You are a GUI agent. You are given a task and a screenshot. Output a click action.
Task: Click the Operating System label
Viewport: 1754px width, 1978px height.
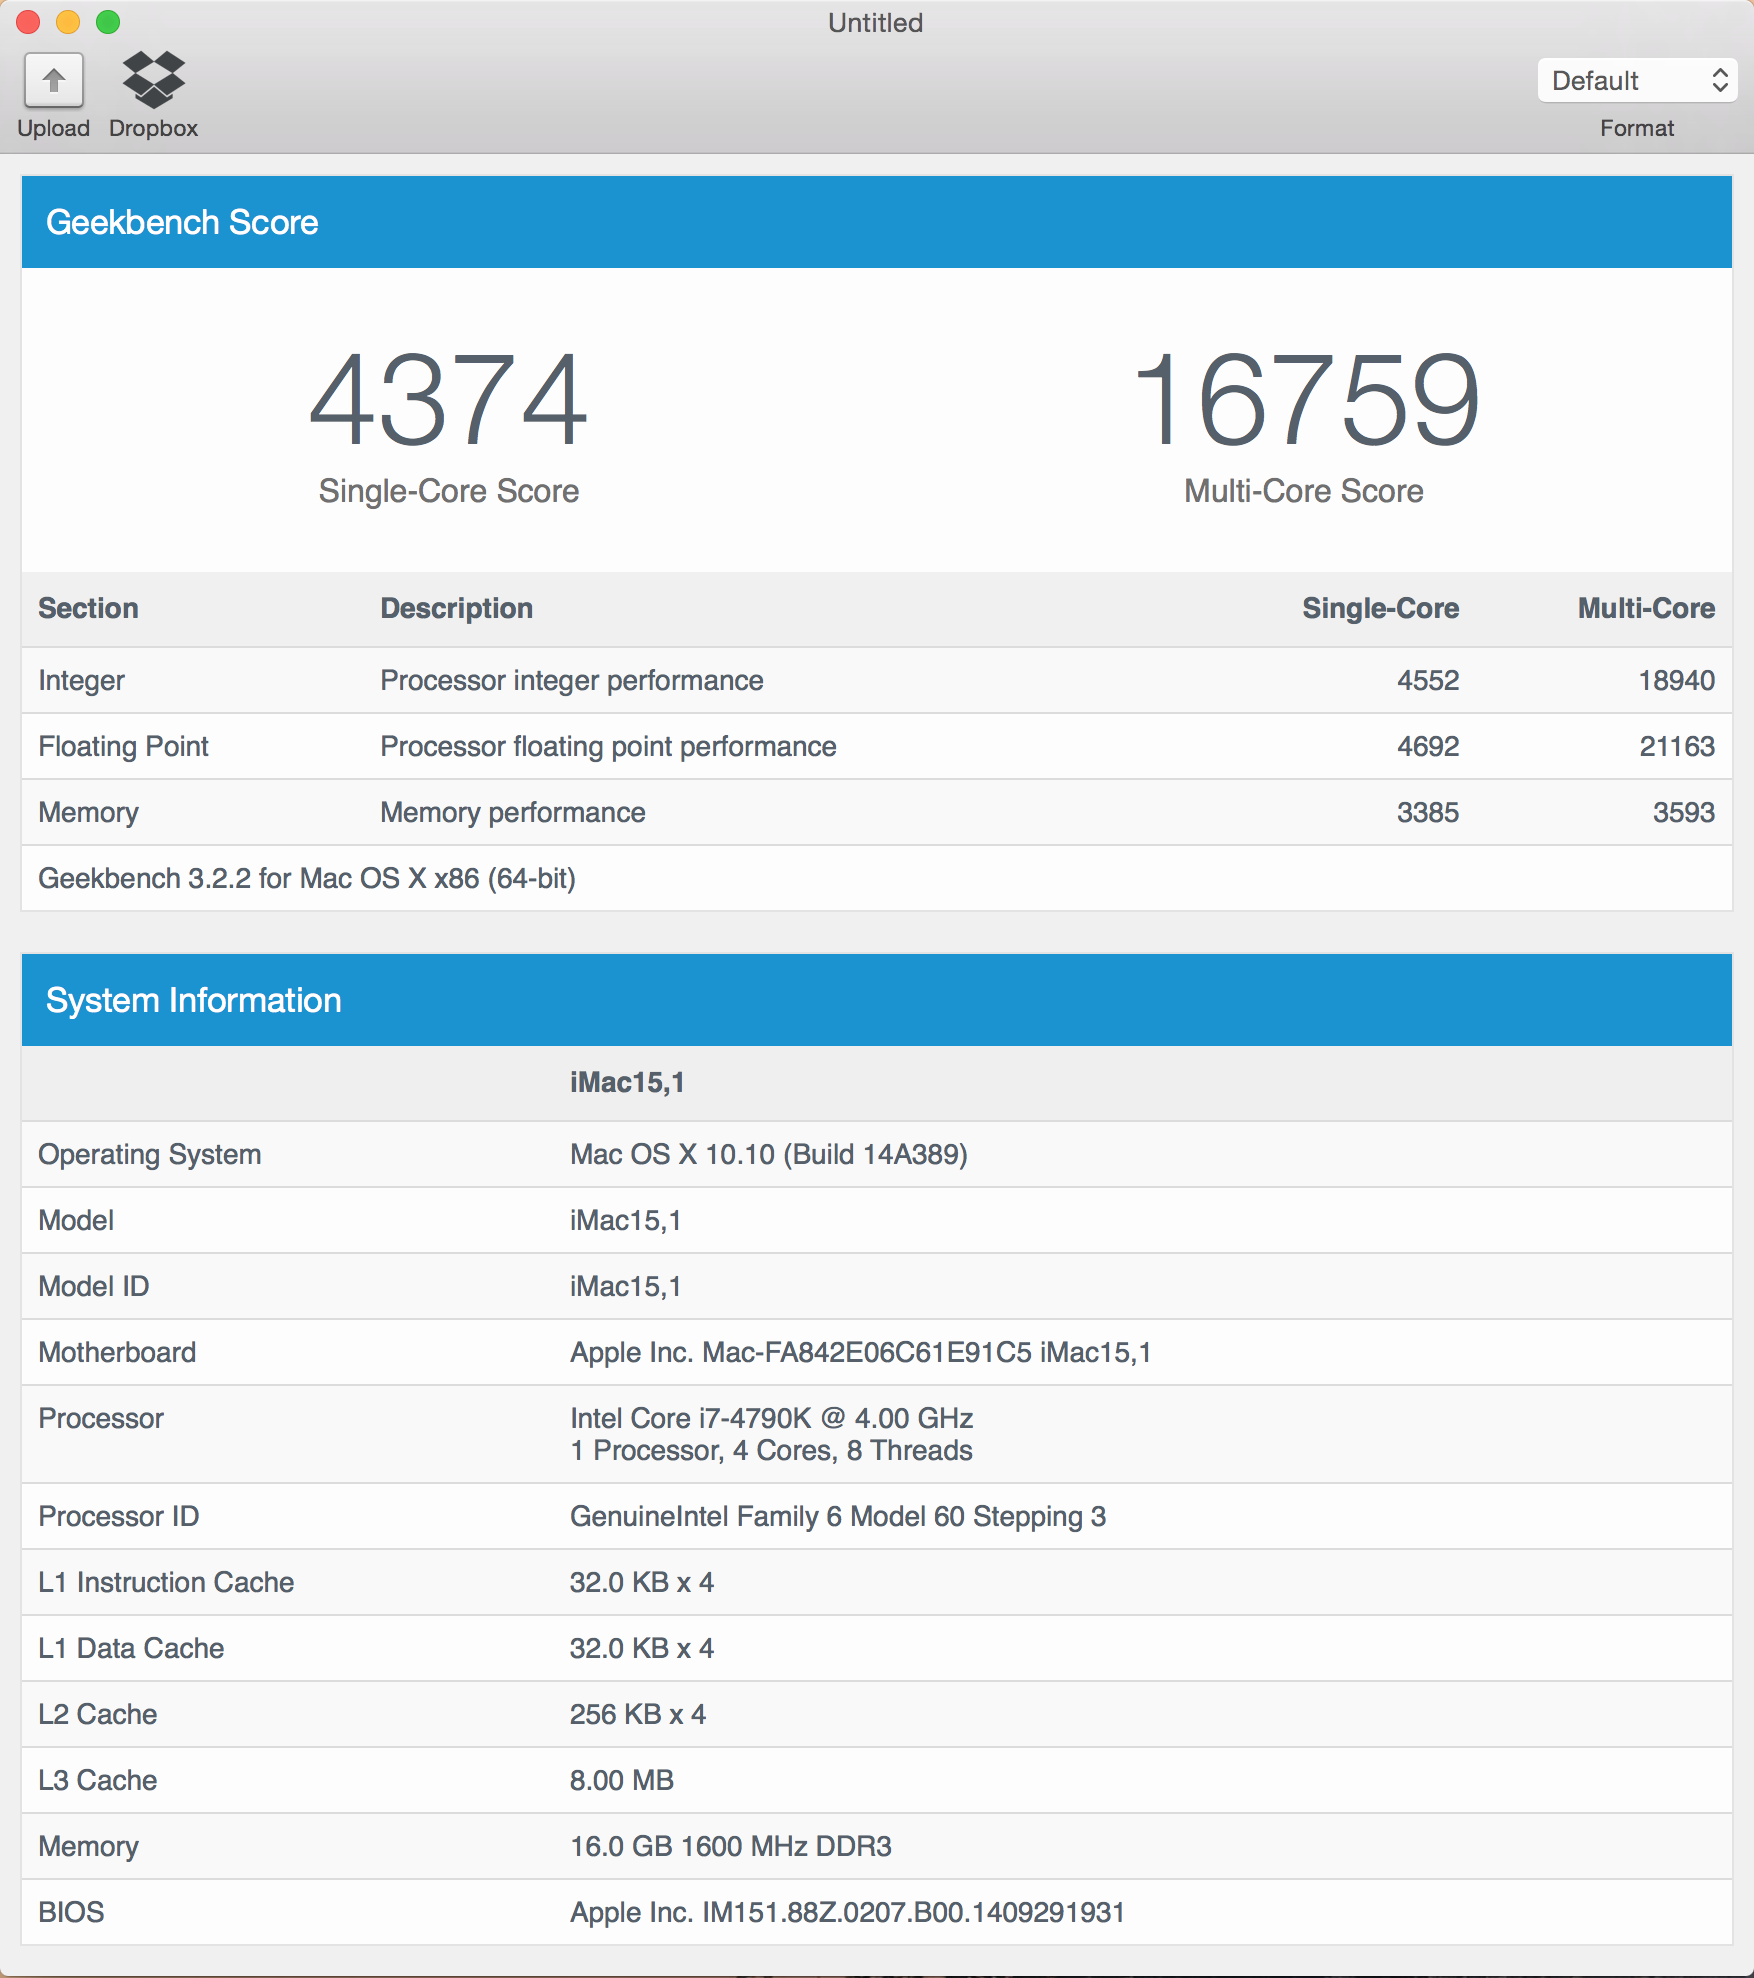click(x=150, y=1155)
